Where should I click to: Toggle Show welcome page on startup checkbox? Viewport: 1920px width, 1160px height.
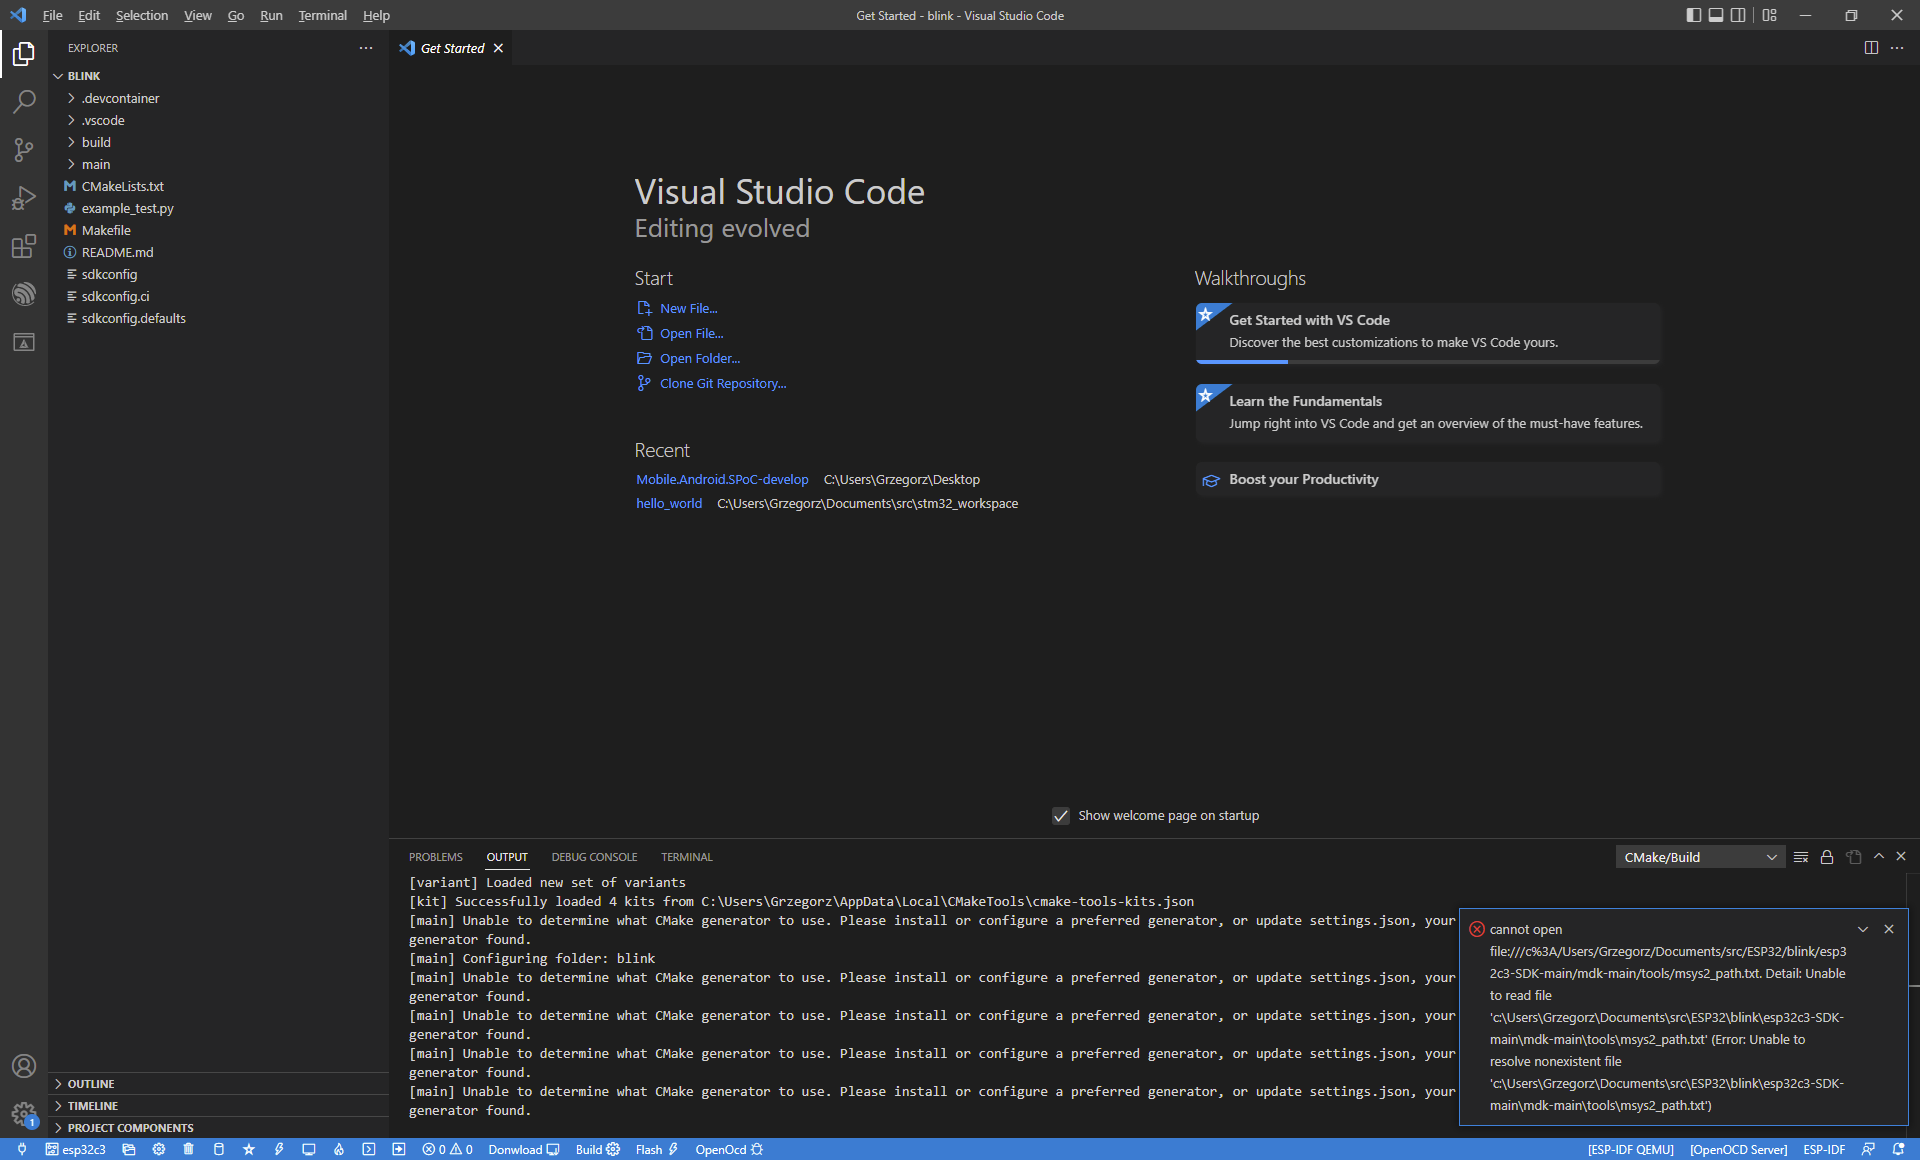[x=1061, y=816]
